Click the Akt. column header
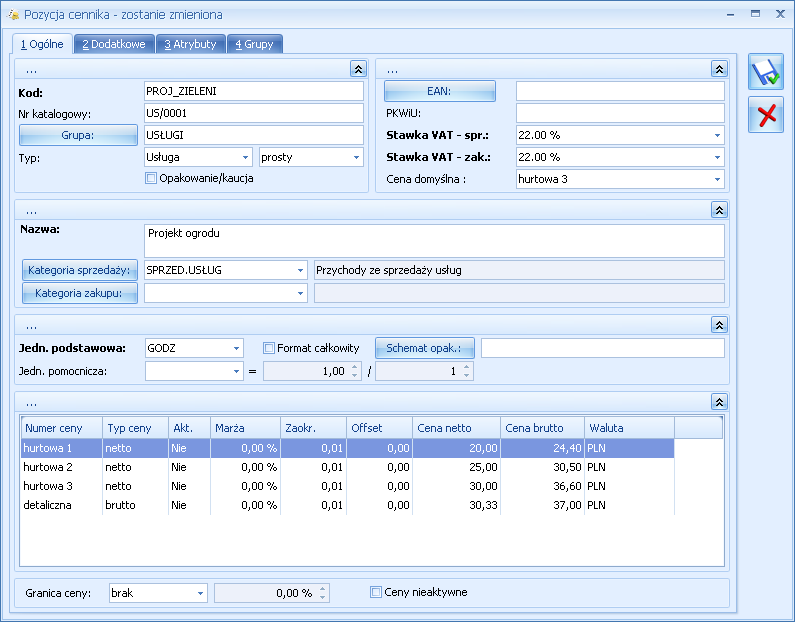The width and height of the screenshot is (795, 622). click(x=189, y=428)
